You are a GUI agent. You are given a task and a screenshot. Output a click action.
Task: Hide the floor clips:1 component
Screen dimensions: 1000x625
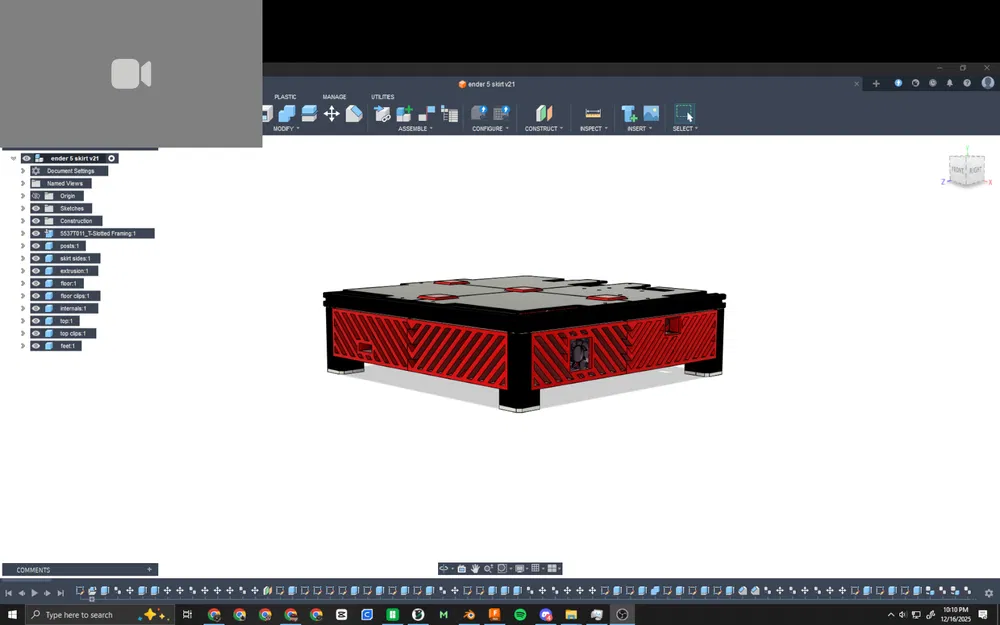pos(36,296)
